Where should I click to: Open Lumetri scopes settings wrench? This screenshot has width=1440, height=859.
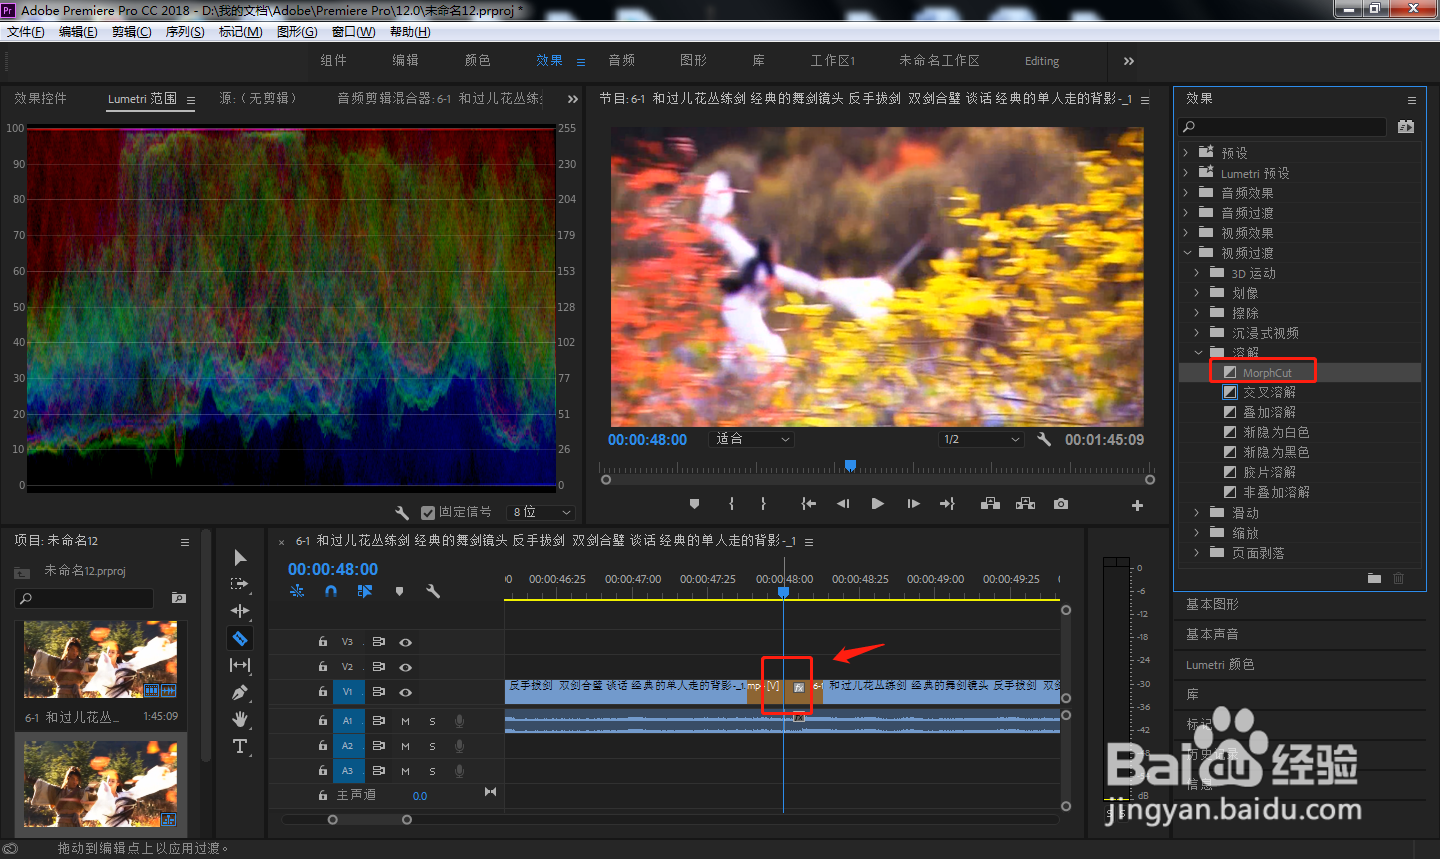pos(402,512)
